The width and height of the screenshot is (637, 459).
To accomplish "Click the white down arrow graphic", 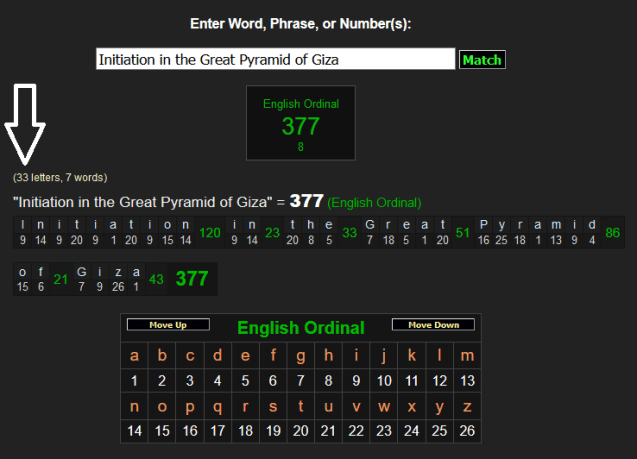I will [x=28, y=122].
